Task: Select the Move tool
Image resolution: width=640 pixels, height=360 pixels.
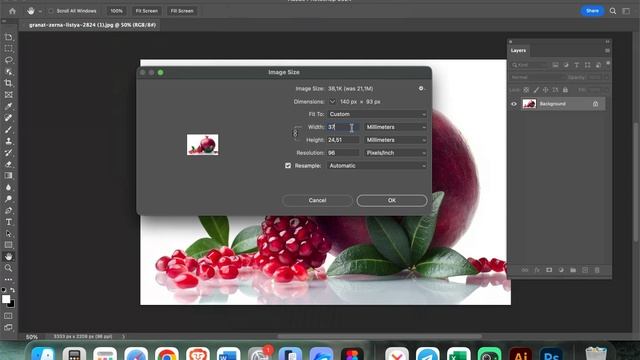Action: 9,37
